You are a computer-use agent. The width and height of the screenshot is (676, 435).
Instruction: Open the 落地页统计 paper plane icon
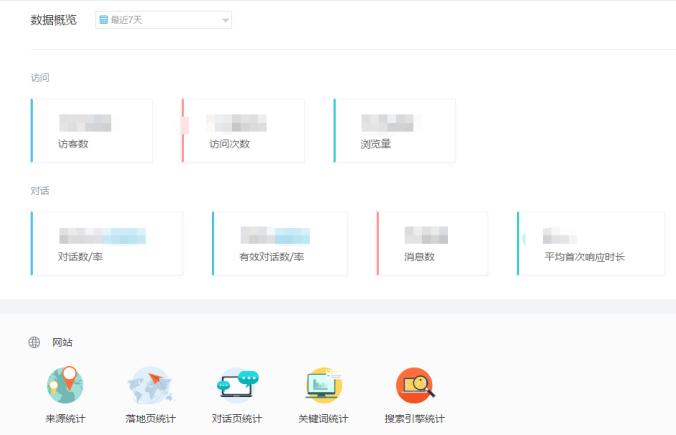150,385
